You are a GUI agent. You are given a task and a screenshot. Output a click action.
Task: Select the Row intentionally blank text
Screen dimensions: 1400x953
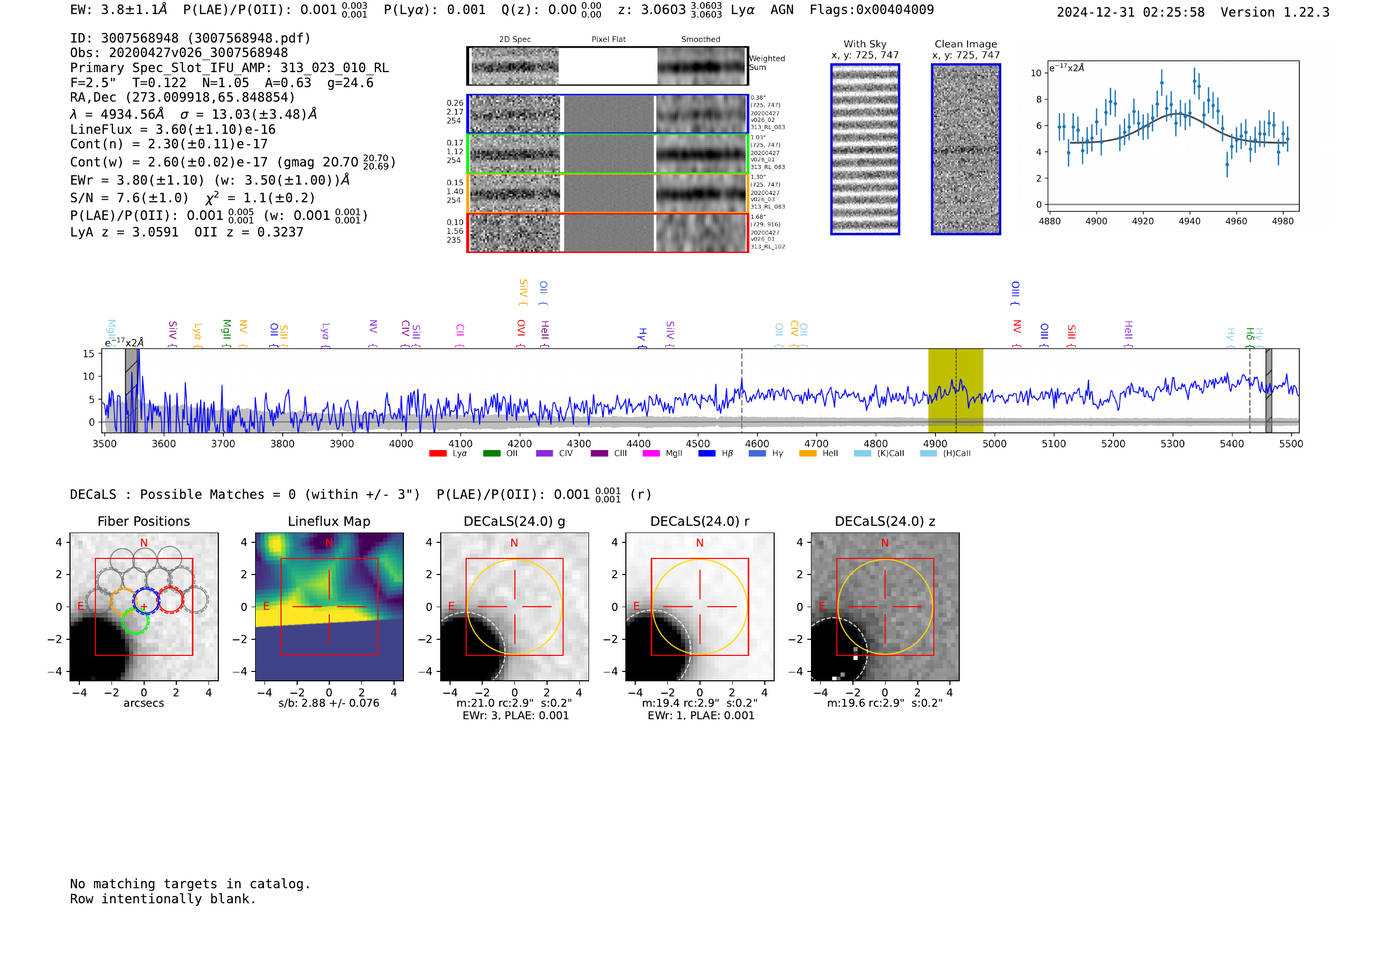(x=163, y=899)
